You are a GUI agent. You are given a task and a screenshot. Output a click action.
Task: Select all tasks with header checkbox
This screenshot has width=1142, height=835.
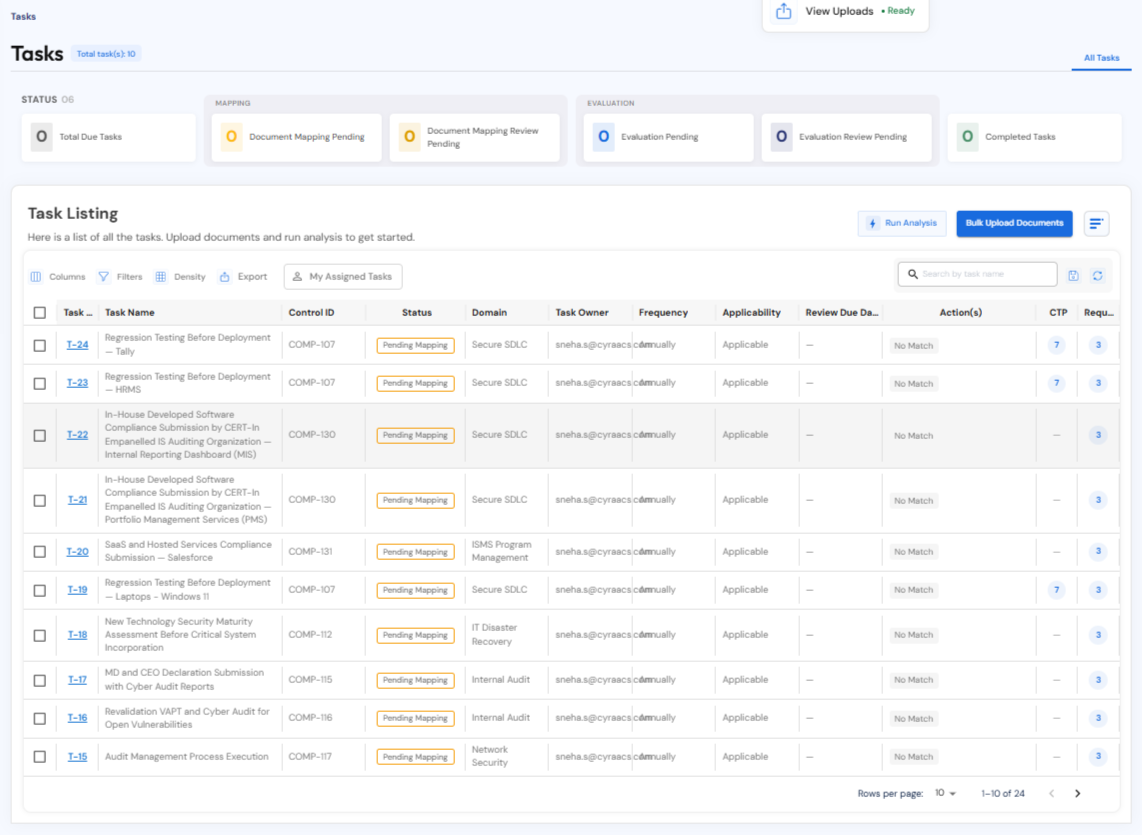click(x=40, y=313)
